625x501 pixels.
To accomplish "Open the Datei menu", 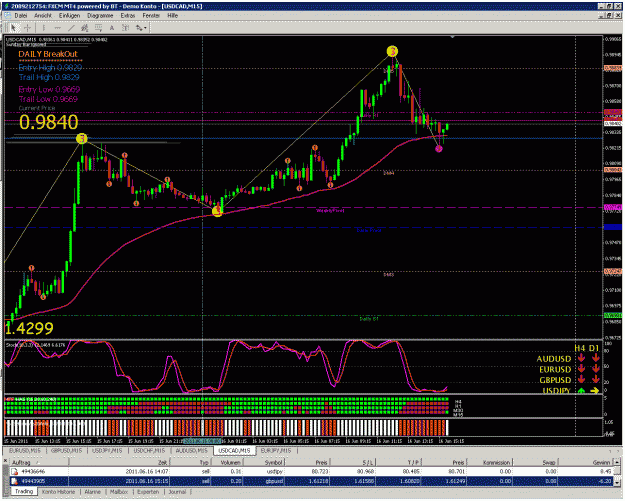I will pos(21,16).
